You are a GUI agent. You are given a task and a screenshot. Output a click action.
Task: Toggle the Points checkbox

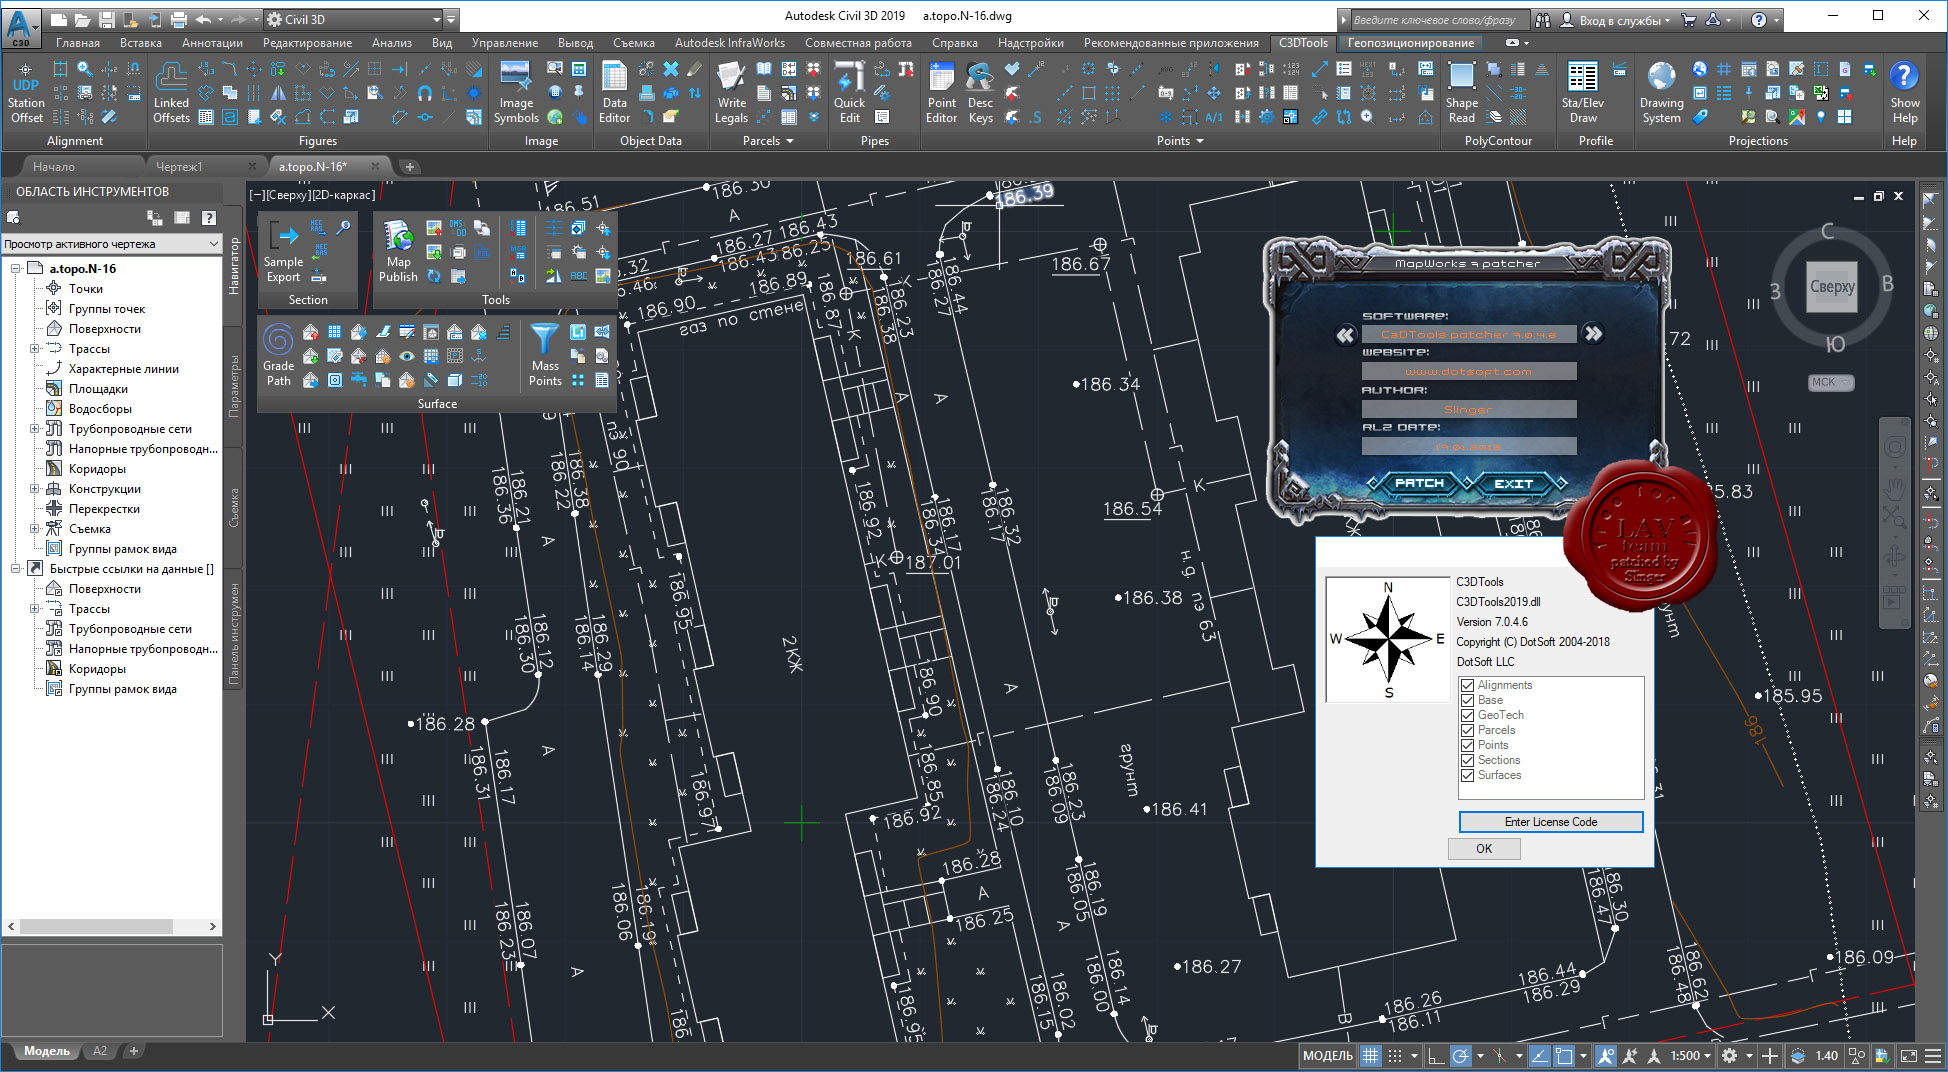1467,745
